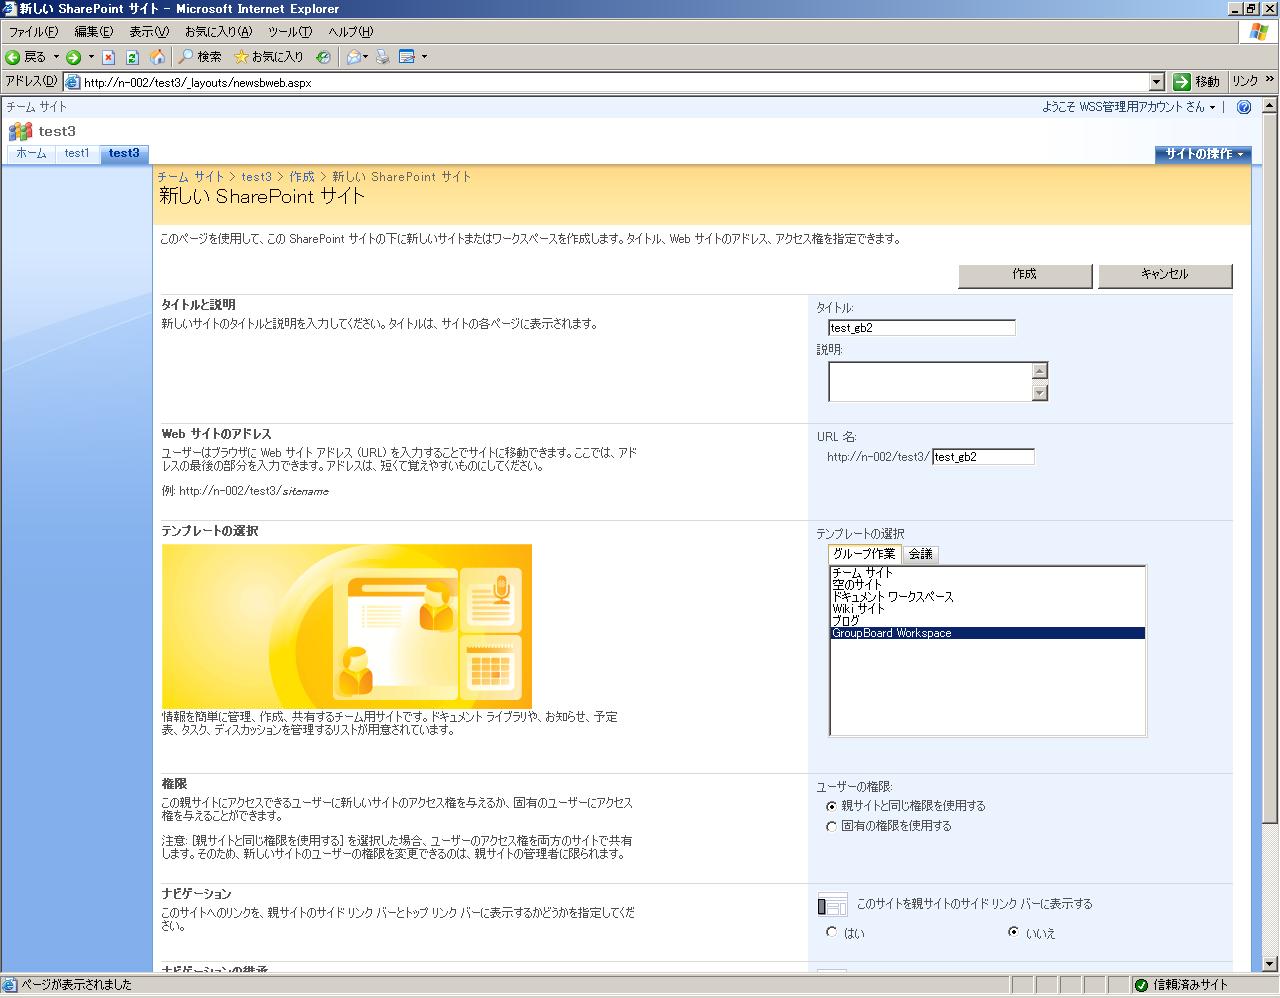The height and width of the screenshot is (998, 1280).
Task: Open the 編集(E) menu
Action: click(93, 32)
